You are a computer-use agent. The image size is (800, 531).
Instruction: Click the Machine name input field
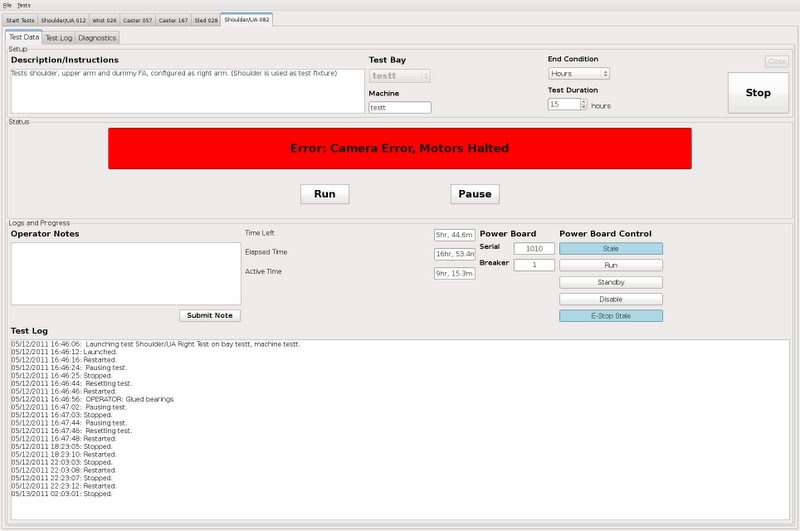399,107
